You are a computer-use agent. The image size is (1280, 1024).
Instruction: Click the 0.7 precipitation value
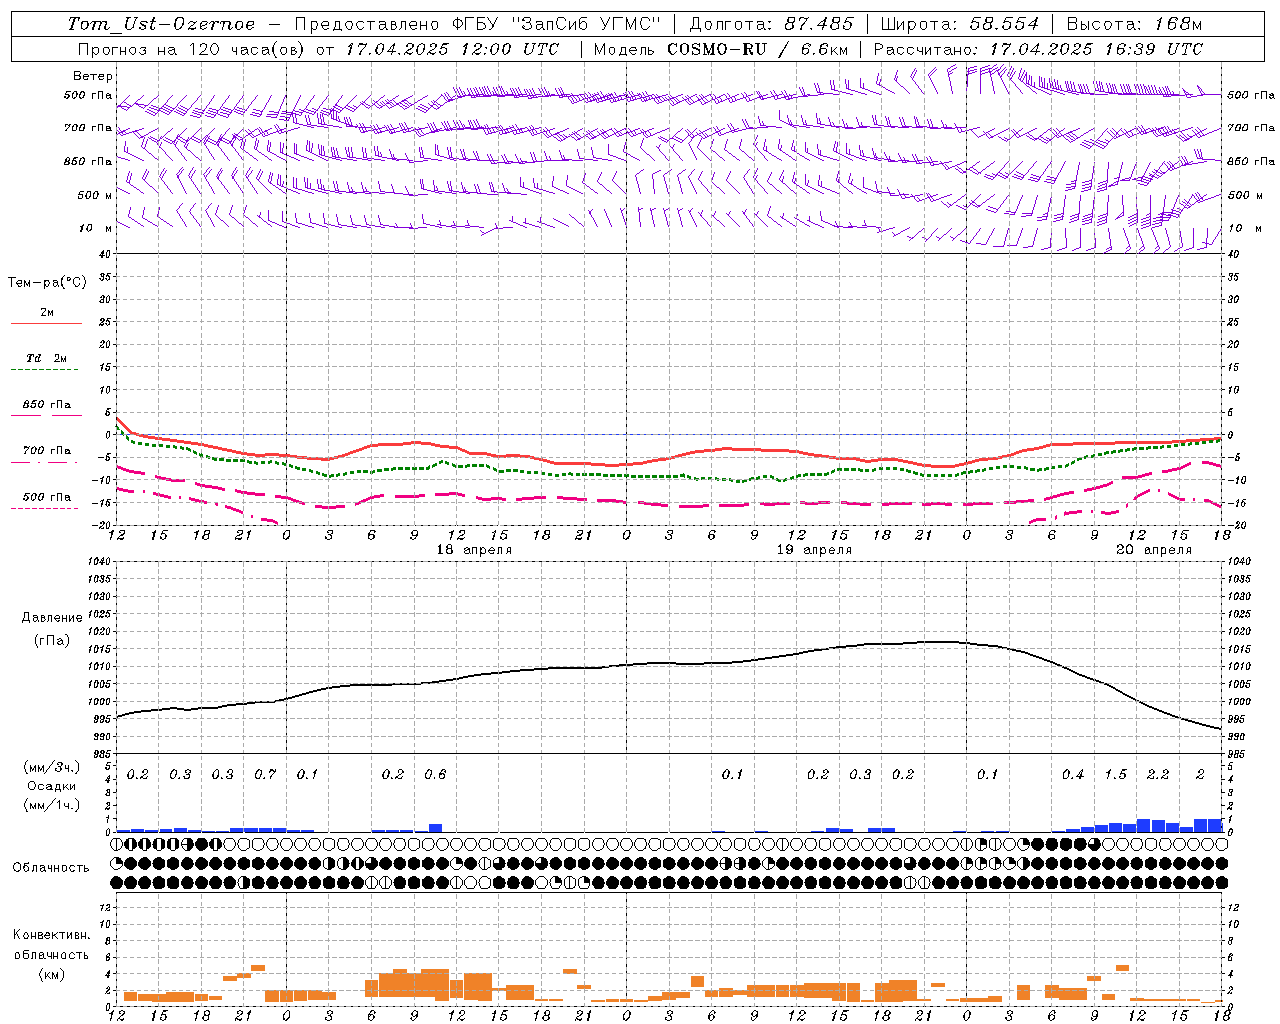pos(265,774)
